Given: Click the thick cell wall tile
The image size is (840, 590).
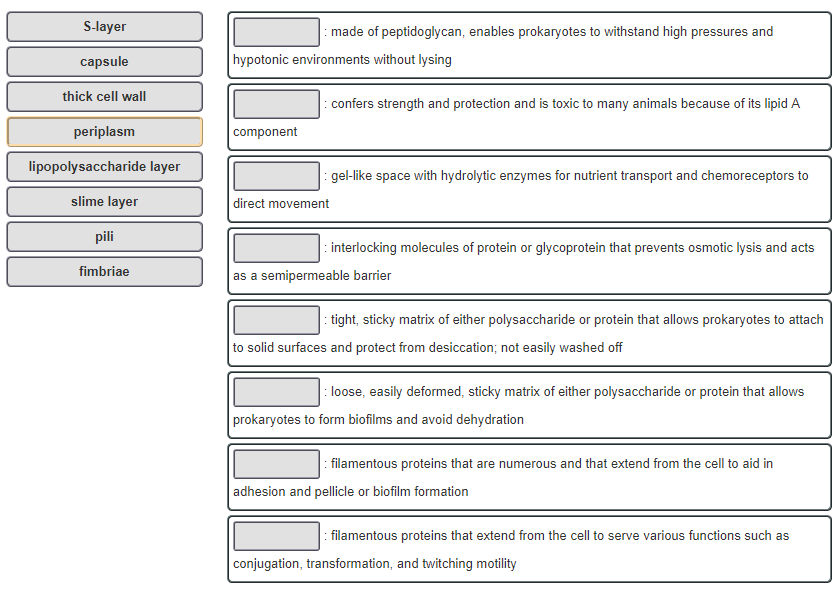Looking at the screenshot, I should pyautogui.click(x=104, y=97).
